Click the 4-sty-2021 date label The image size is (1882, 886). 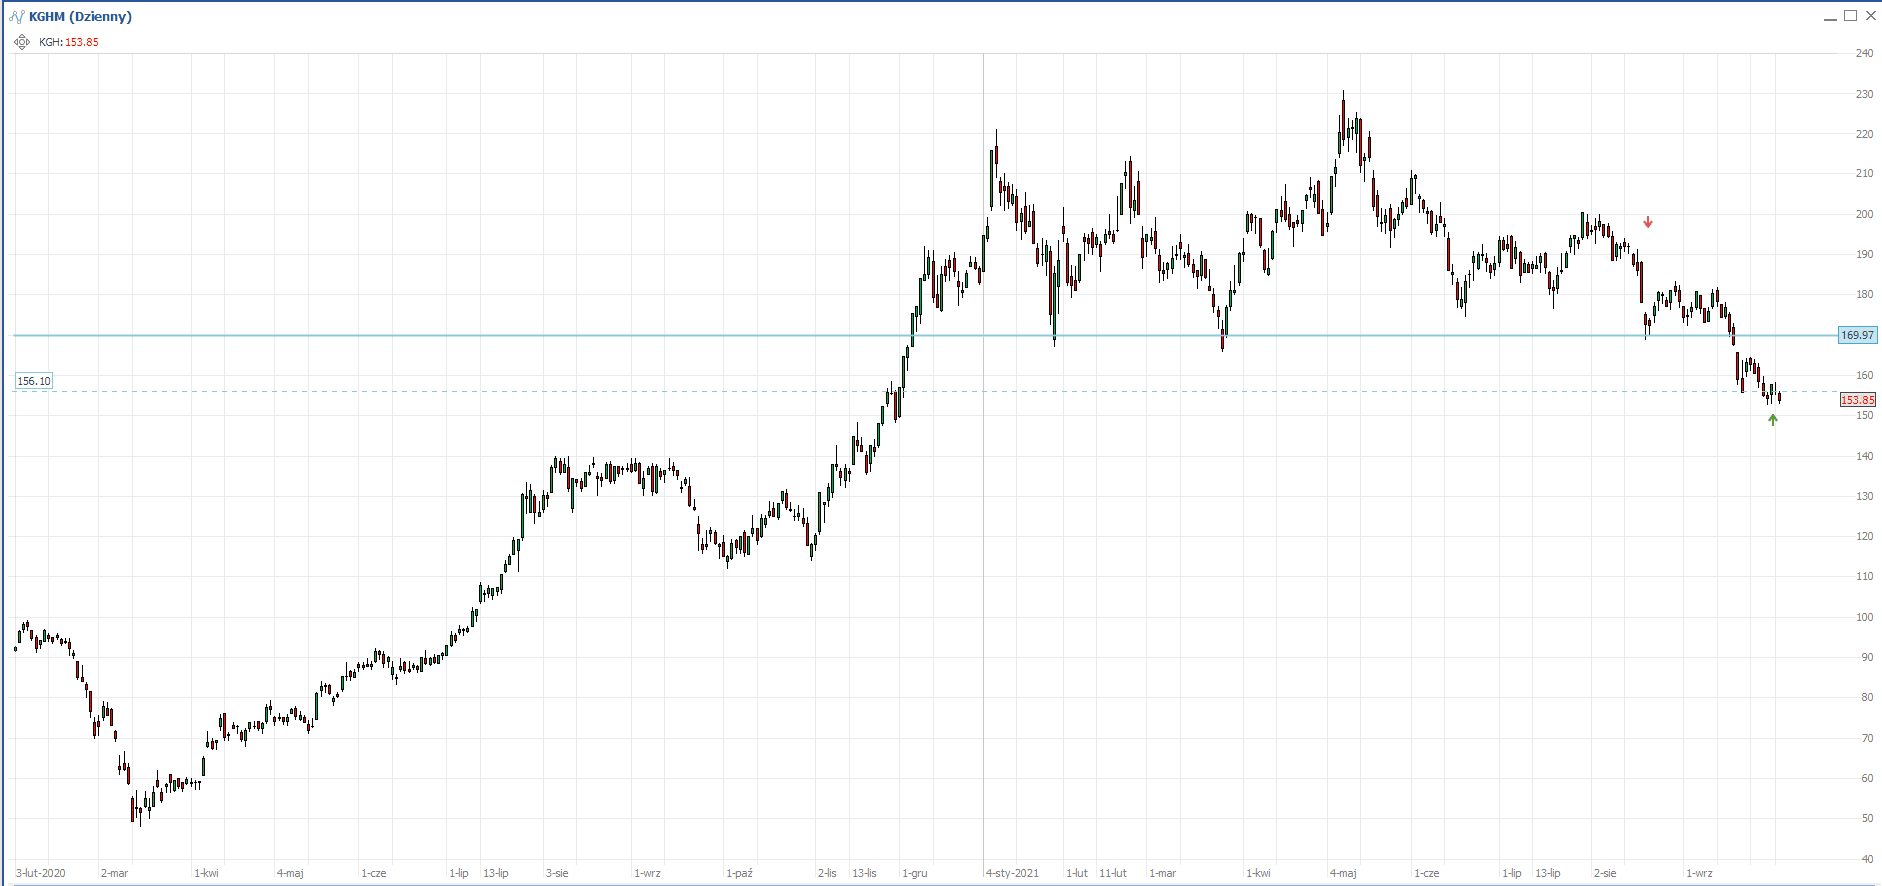pyautogui.click(x=1012, y=873)
